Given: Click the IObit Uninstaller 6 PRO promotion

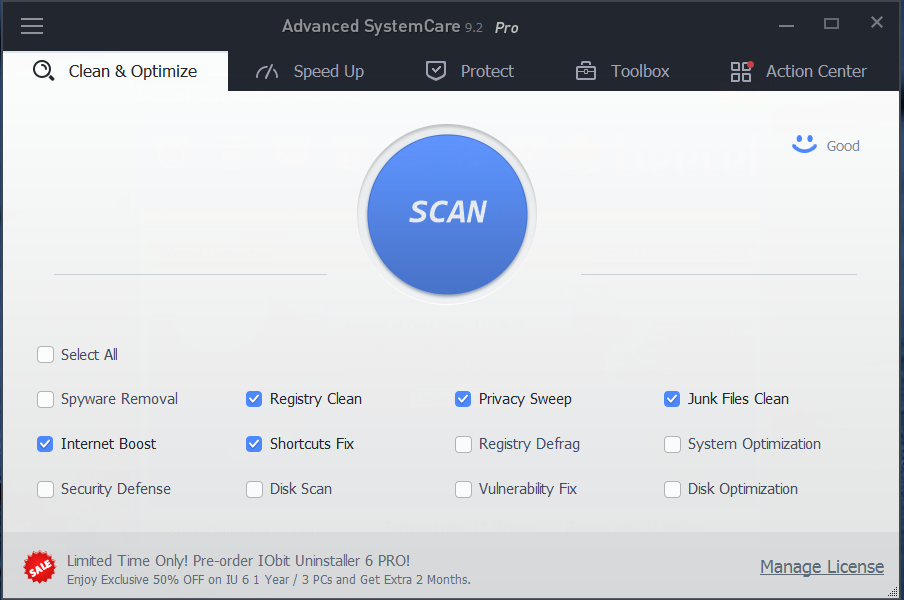Looking at the screenshot, I should pyautogui.click(x=239, y=561).
